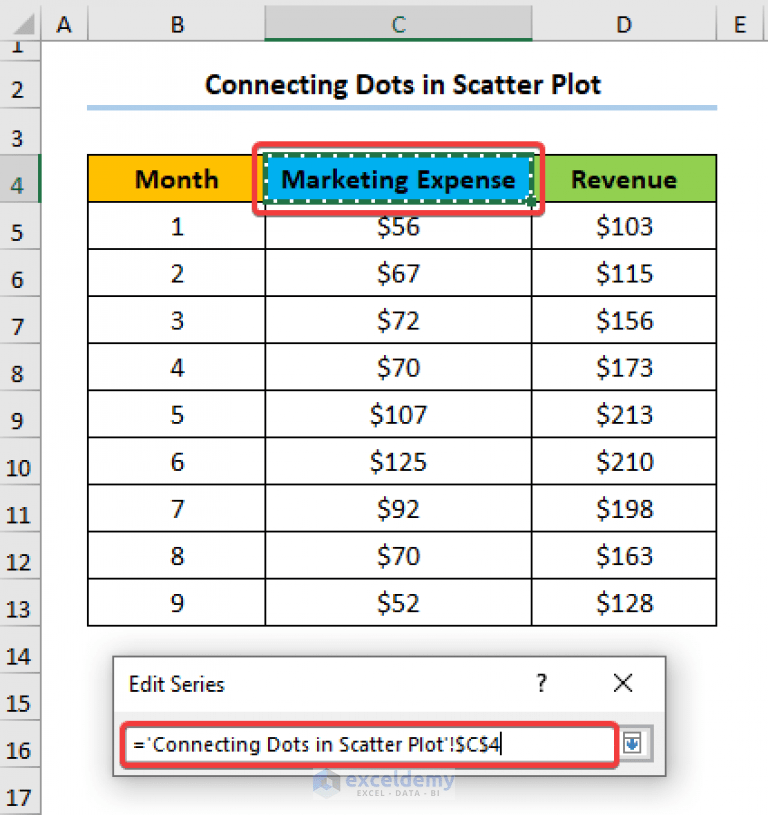Click the title 'Connecting Dots in Scatter Plot'
The height and width of the screenshot is (815, 768).
[x=403, y=85]
